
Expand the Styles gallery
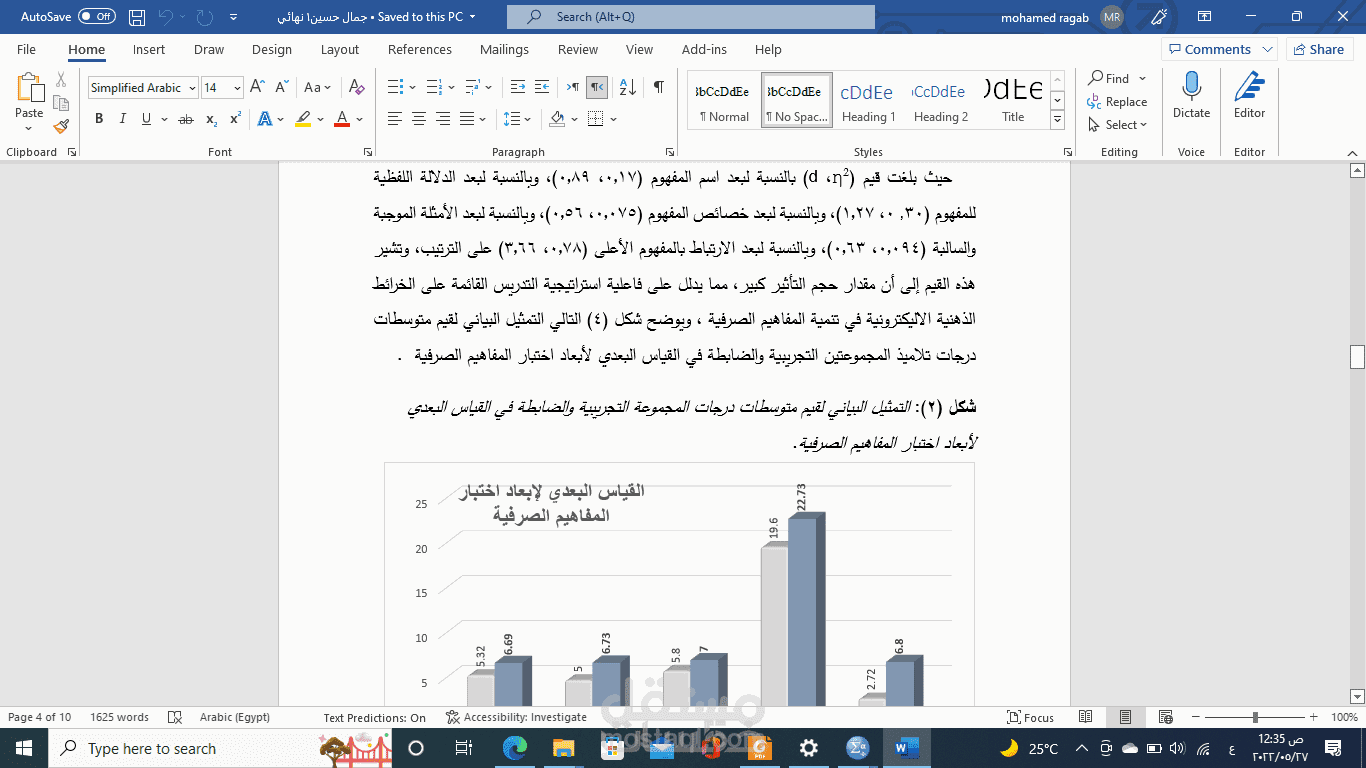[1057, 121]
